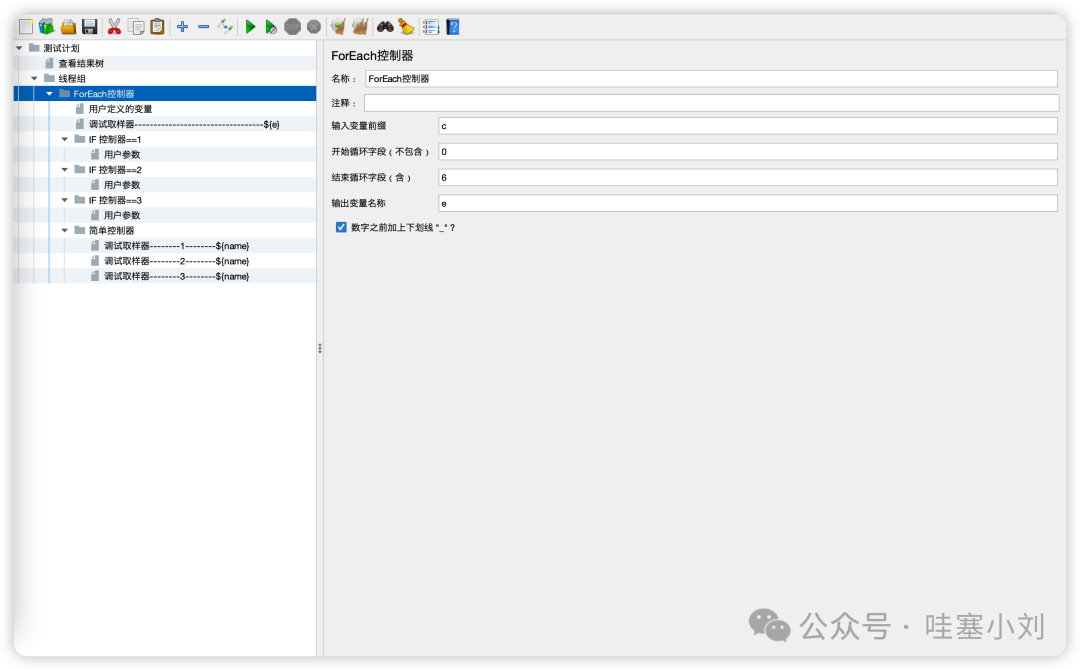Open Search with binoculars icon
Screen dimensions: 1080x670
pyautogui.click(x=385, y=27)
